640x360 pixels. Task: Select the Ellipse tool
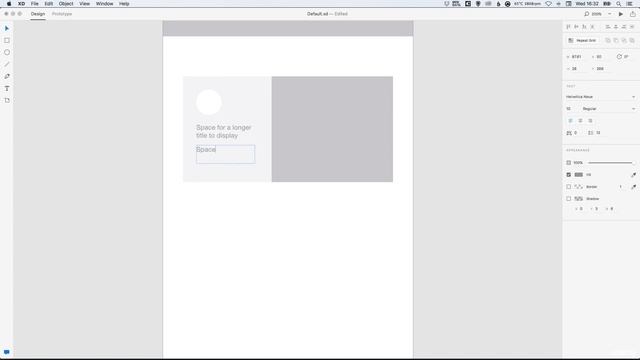[7, 52]
